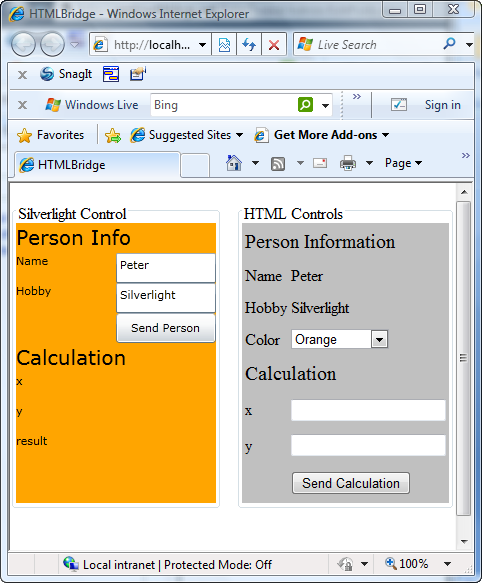The width and height of the screenshot is (482, 583).
Task: Click the vertical scrollbar thumb
Action: (x=463, y=358)
